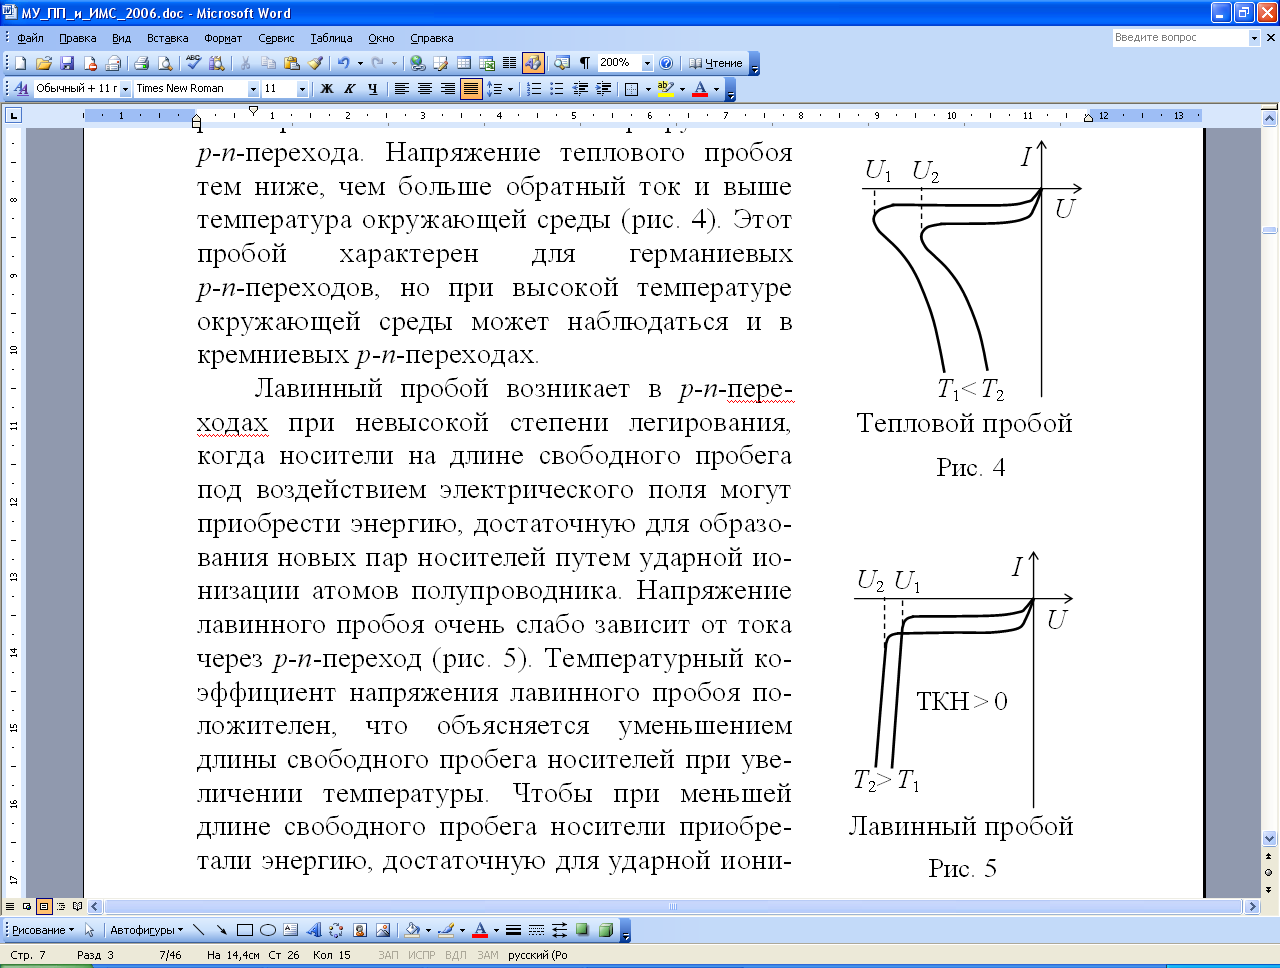Save the document with the floppy disk icon
The height and width of the screenshot is (968, 1280).
[x=67, y=63]
